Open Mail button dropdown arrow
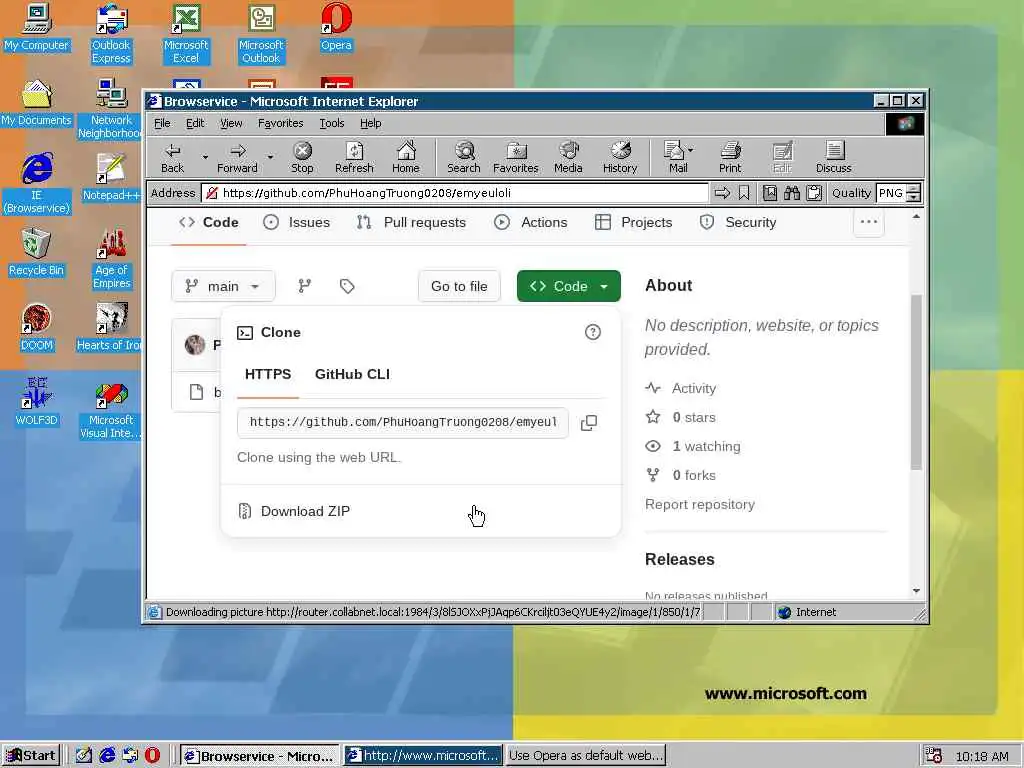The width and height of the screenshot is (1024, 768). pos(691,150)
